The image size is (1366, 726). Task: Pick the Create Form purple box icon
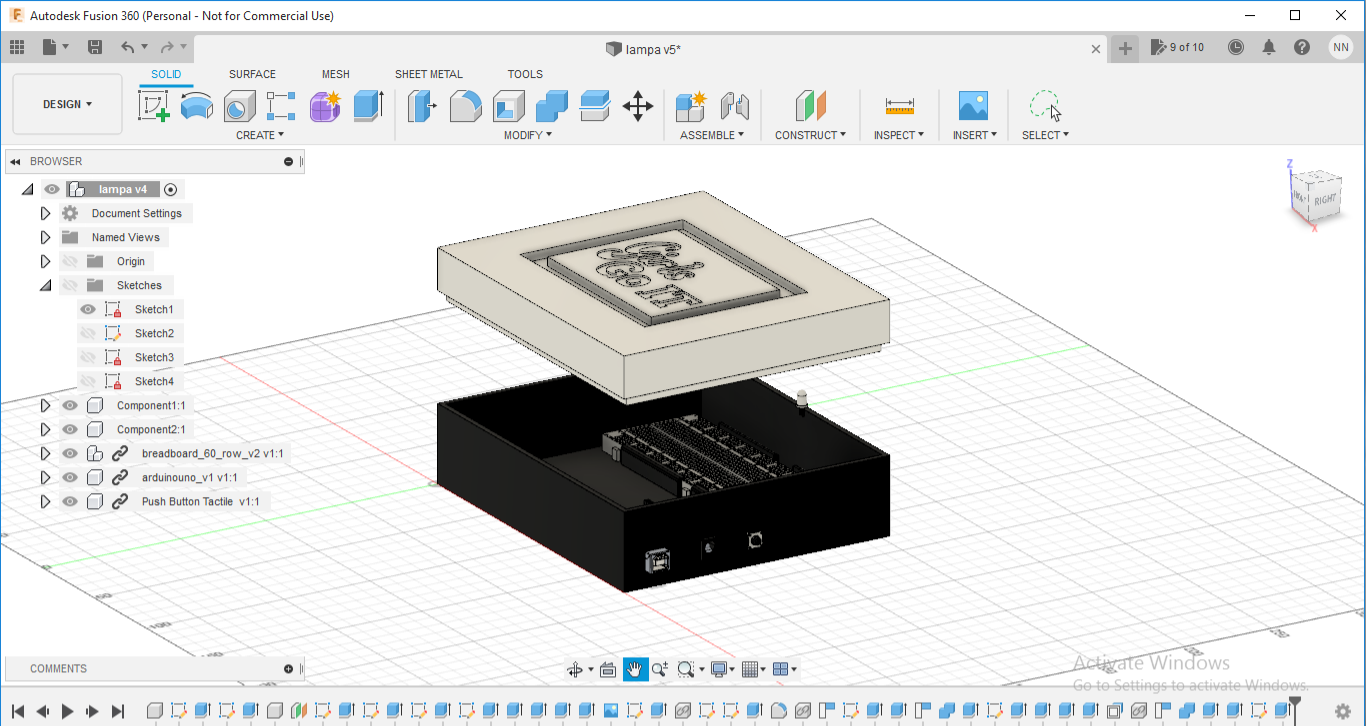click(325, 105)
